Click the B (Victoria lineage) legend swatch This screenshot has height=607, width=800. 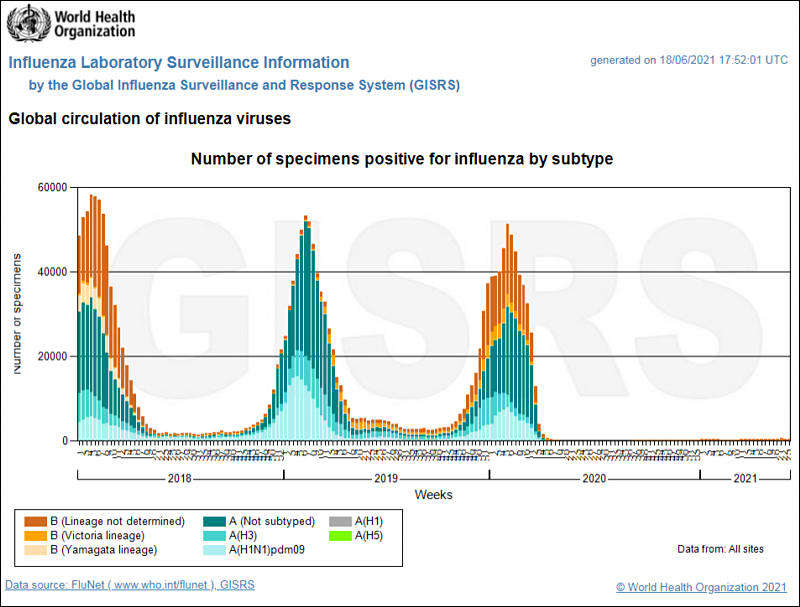point(36,536)
